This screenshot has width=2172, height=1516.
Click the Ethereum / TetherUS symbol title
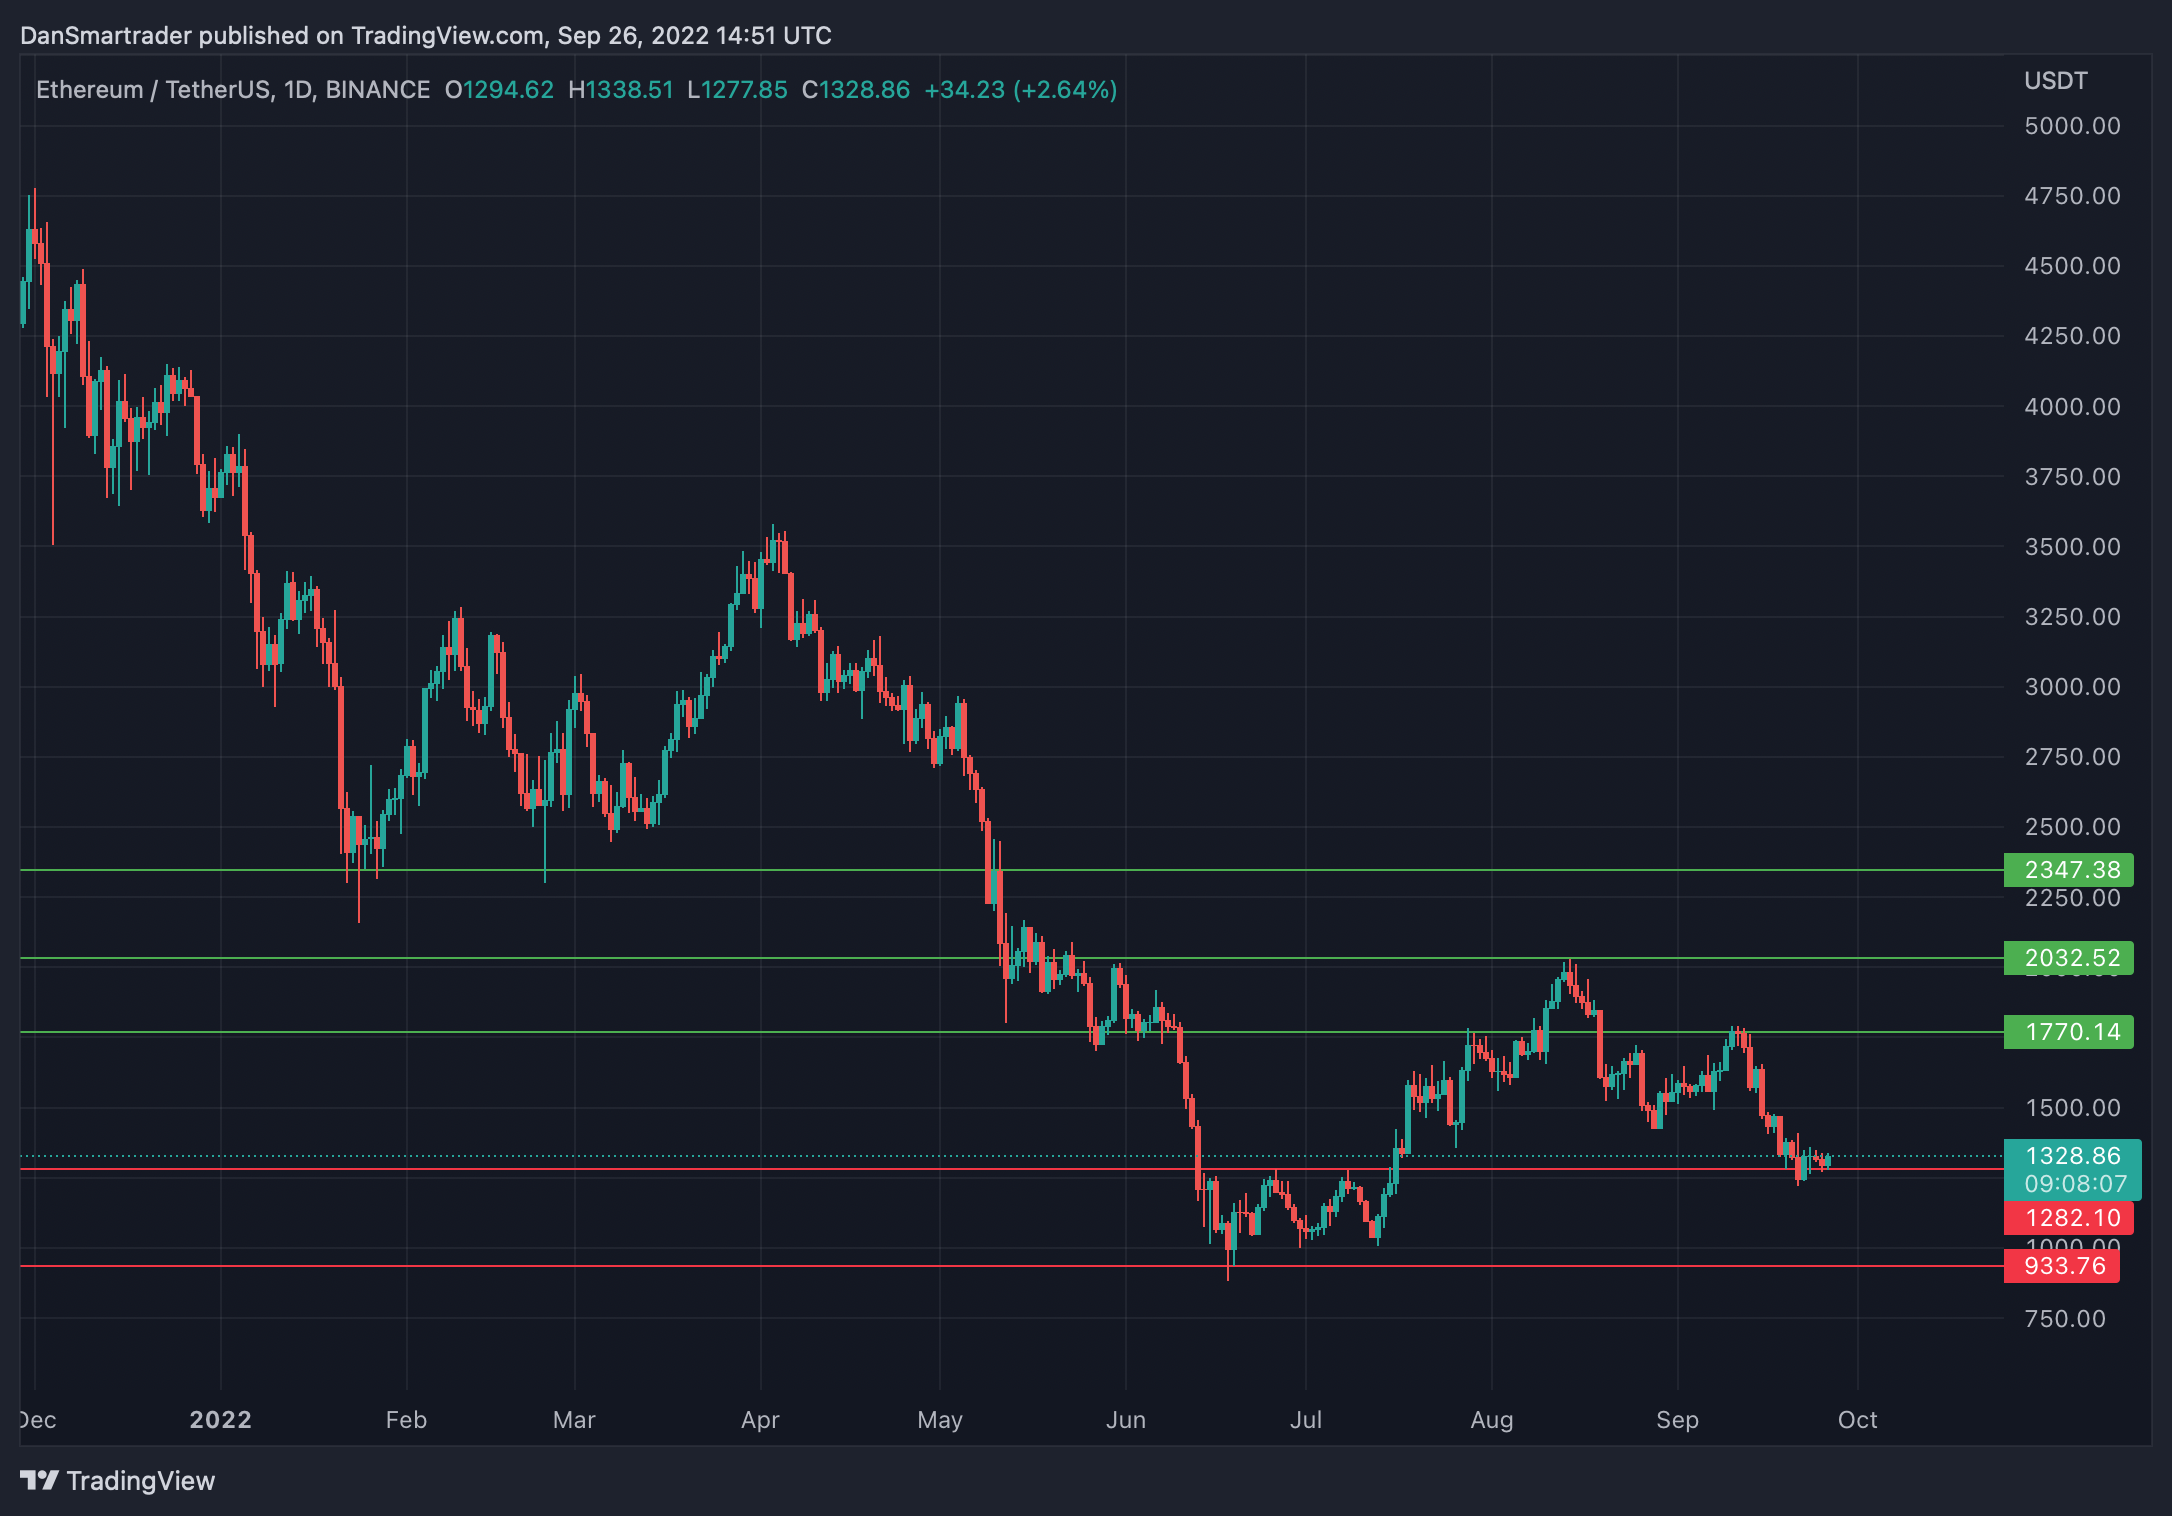point(153,90)
